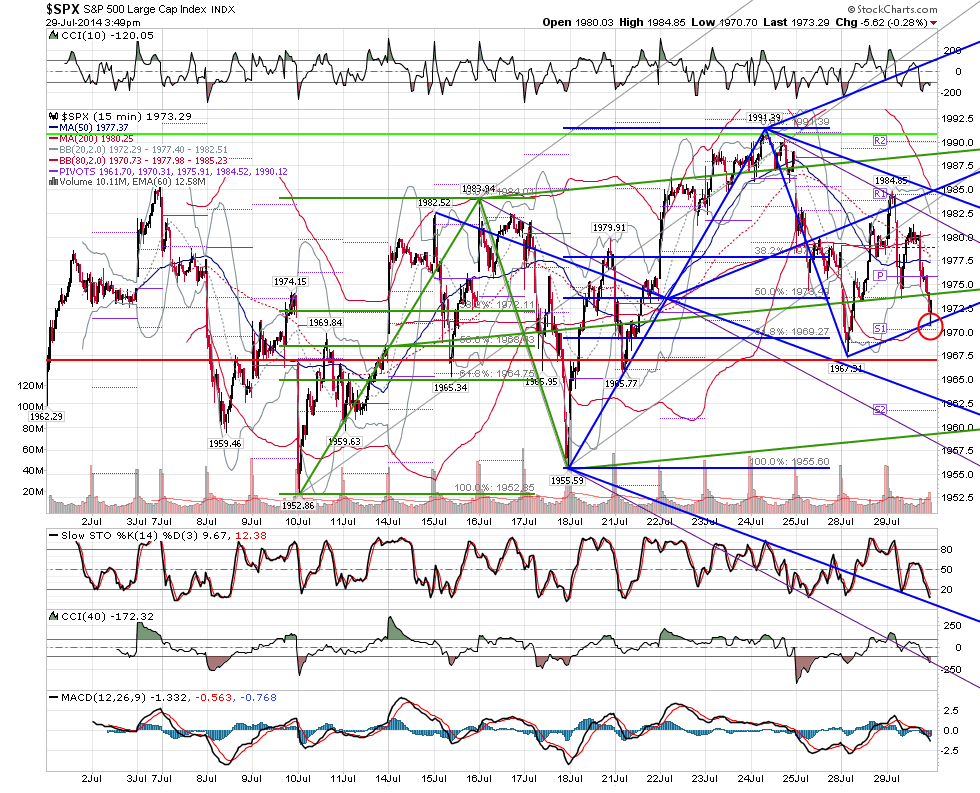Click the Chg -5.62 (-0.28%) value
This screenshot has height=793, width=980.
point(881,22)
